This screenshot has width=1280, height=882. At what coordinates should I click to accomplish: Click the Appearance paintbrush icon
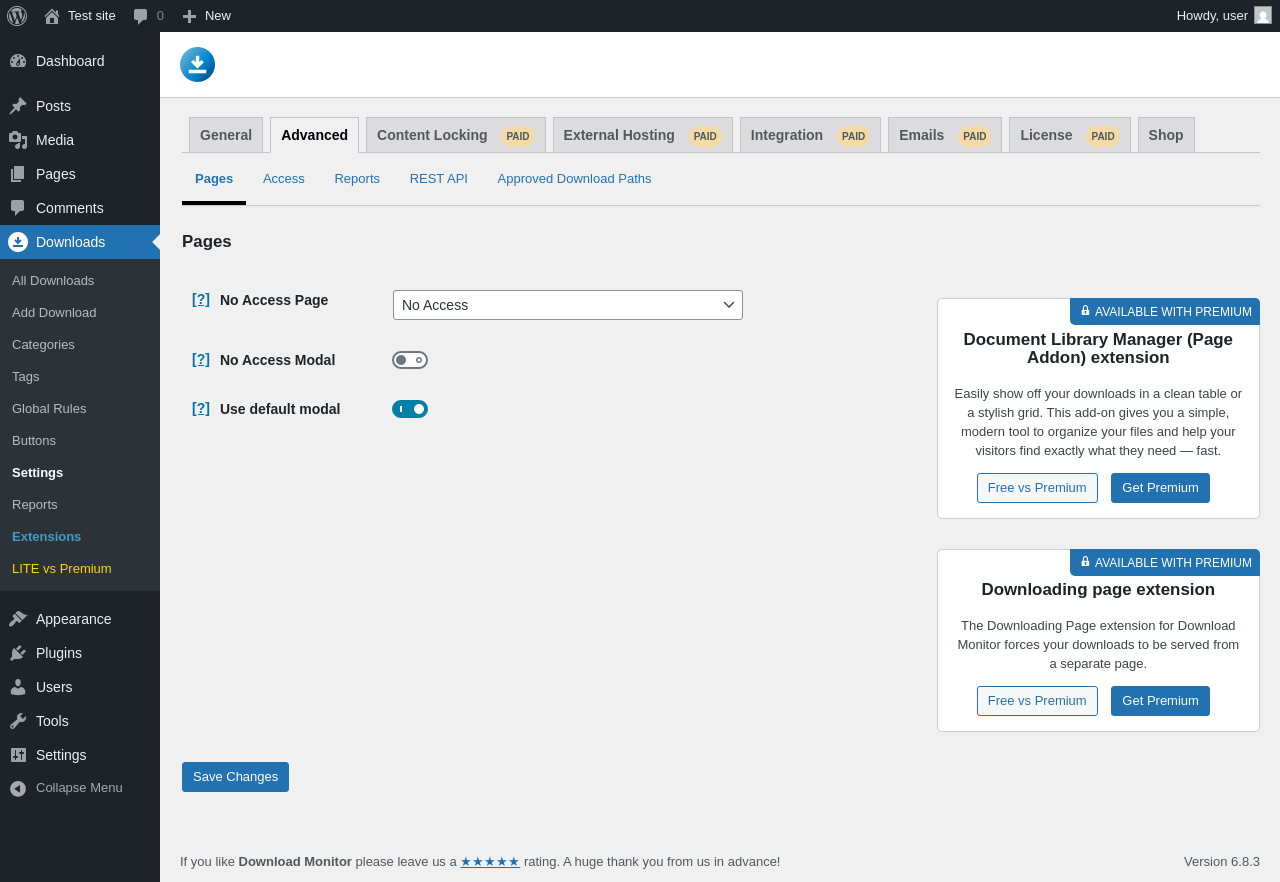(x=18, y=619)
